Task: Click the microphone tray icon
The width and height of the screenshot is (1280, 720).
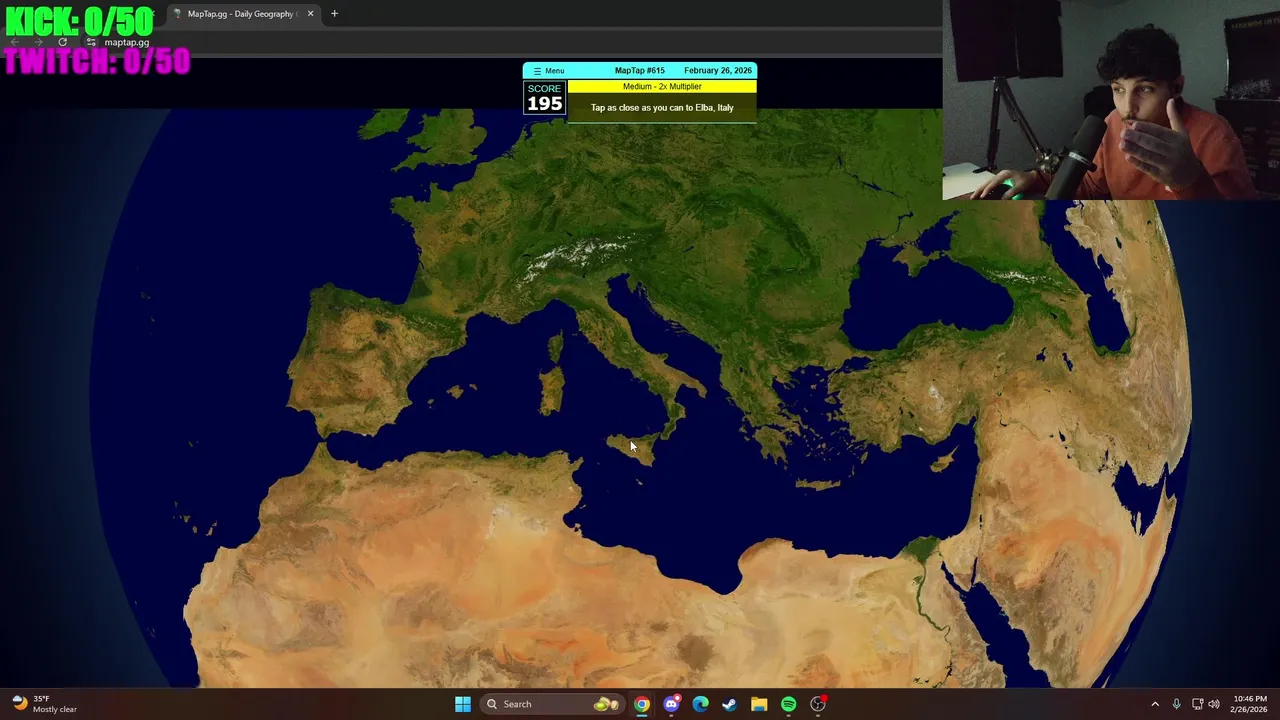Action: (x=1176, y=704)
